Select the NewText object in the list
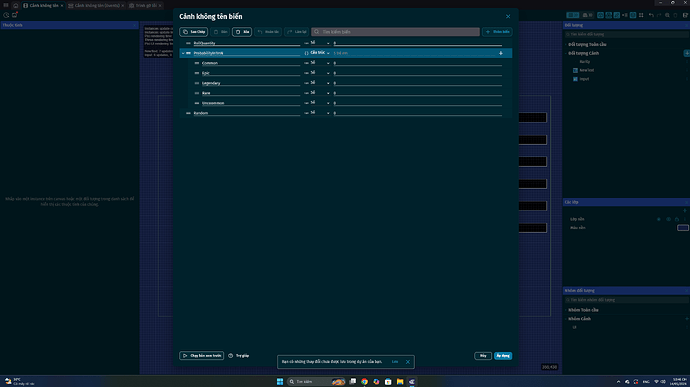This screenshot has height=387, width=690. (587, 70)
